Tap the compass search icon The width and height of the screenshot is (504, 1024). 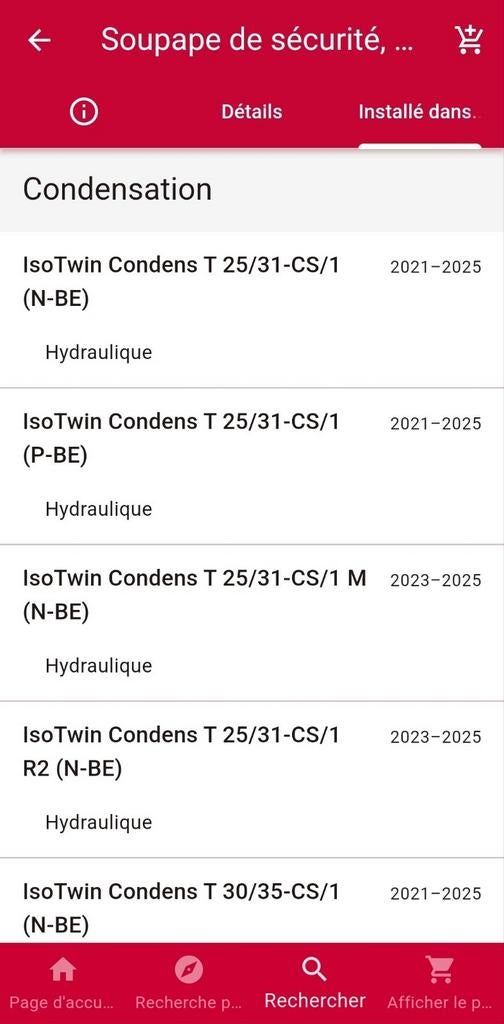(189, 970)
